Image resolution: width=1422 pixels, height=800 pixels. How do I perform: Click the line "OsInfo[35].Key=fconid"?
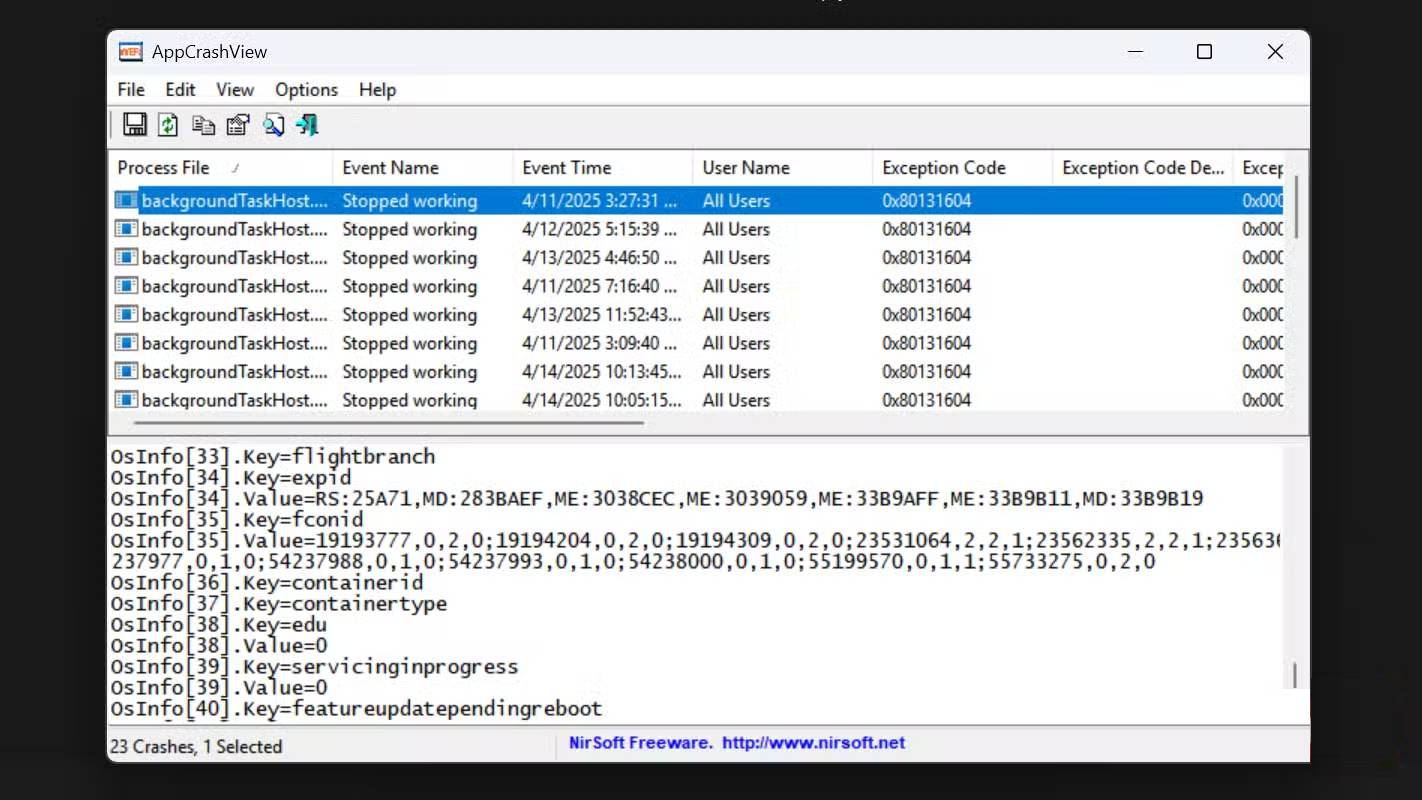[x=237, y=520]
